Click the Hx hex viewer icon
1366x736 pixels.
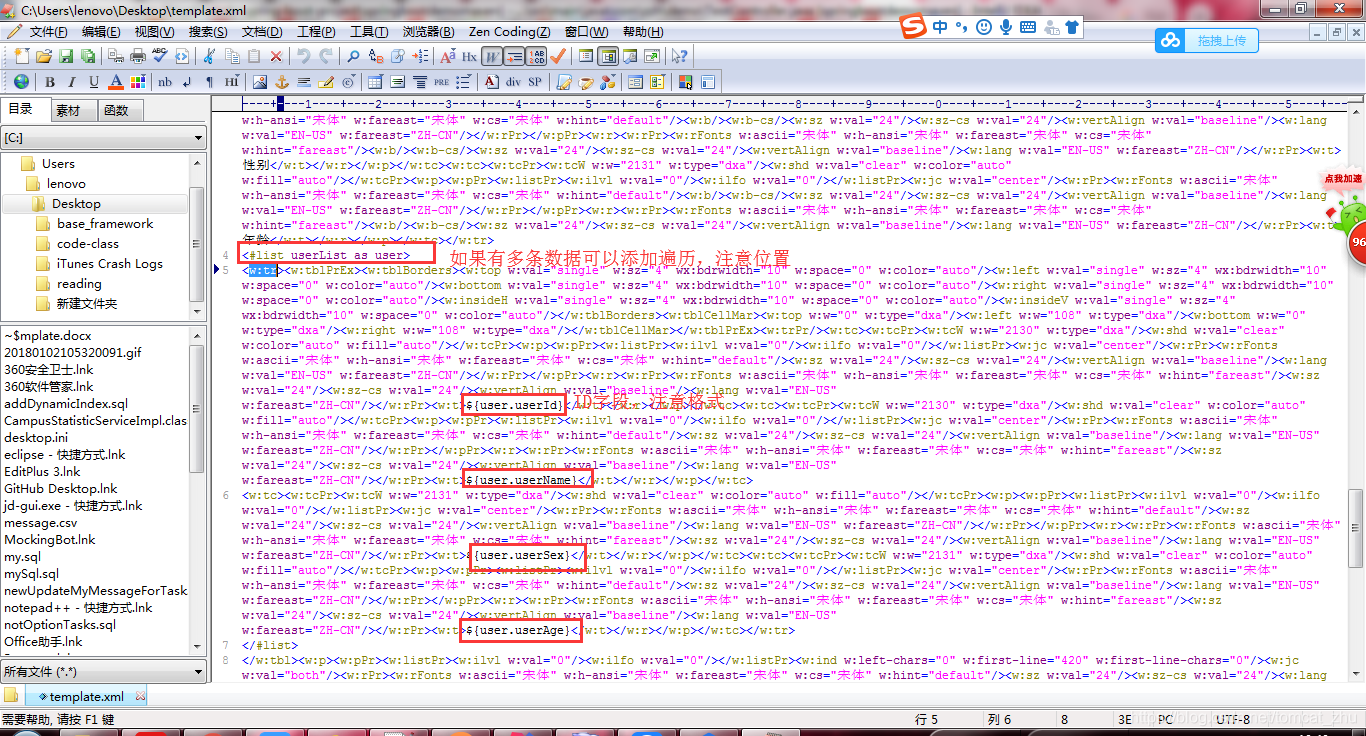coord(469,56)
